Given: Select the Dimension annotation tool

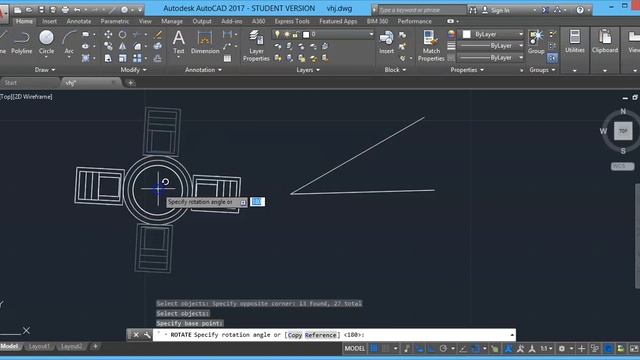Looking at the screenshot, I should pyautogui.click(x=205, y=42).
